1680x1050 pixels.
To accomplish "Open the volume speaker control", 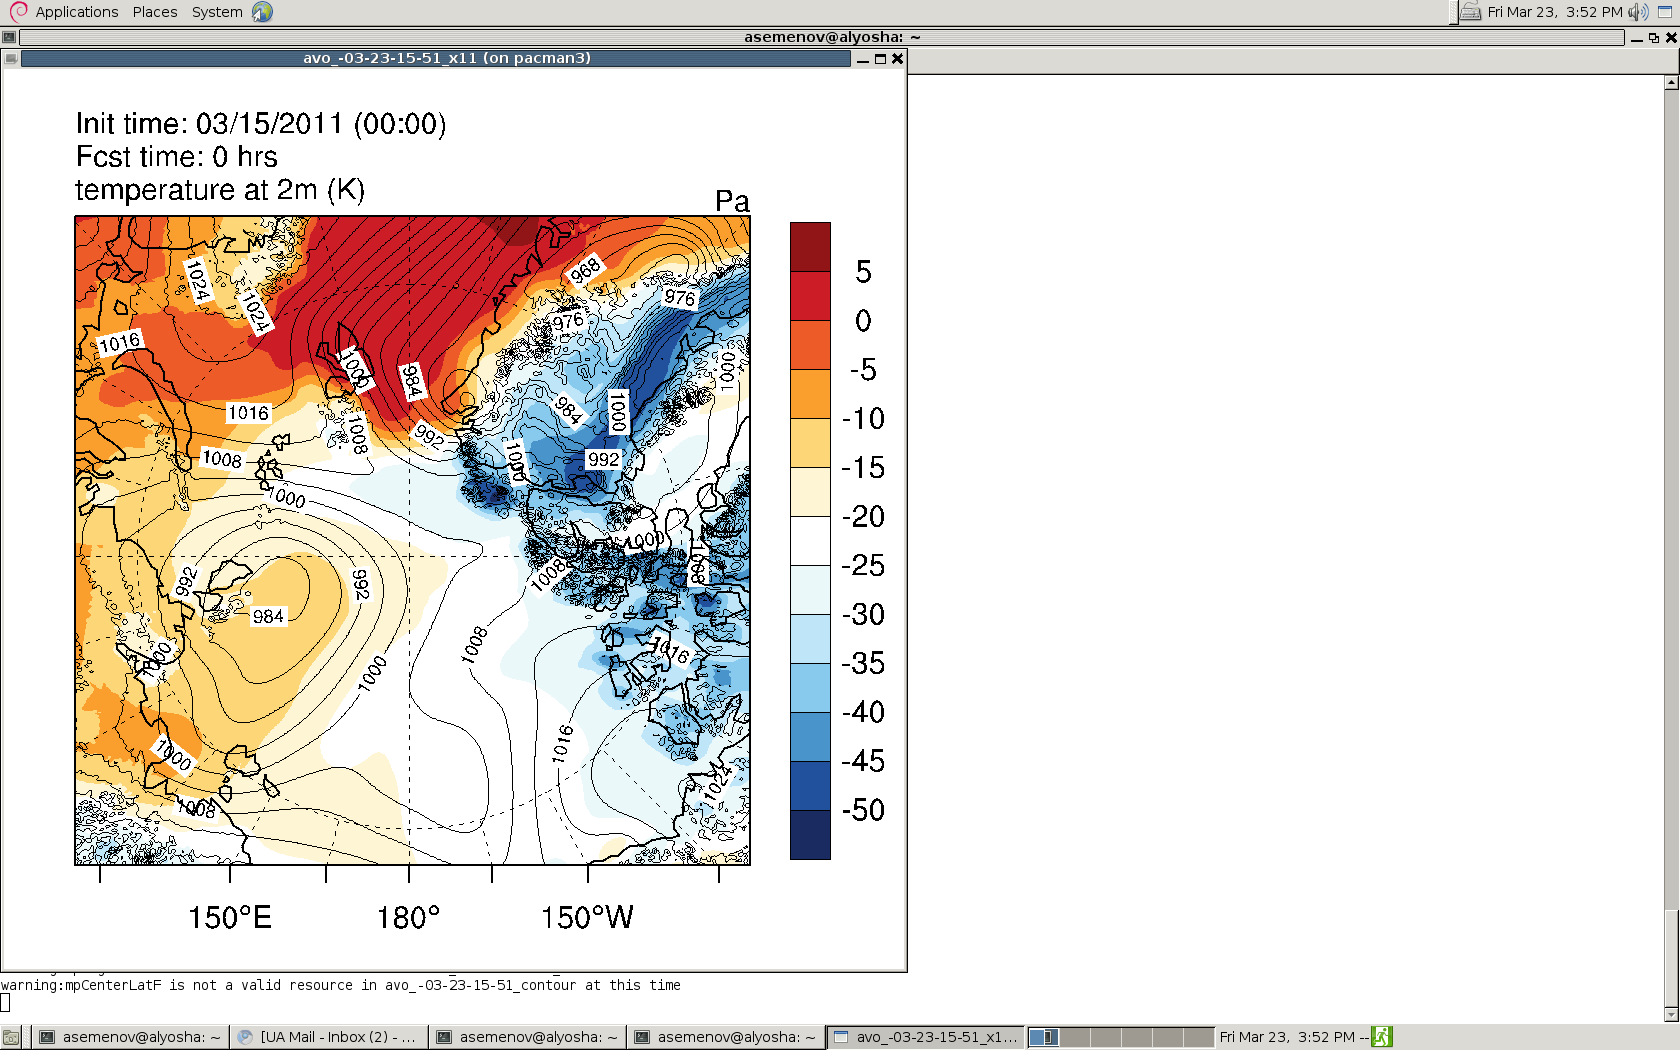I will pyautogui.click(x=1637, y=12).
